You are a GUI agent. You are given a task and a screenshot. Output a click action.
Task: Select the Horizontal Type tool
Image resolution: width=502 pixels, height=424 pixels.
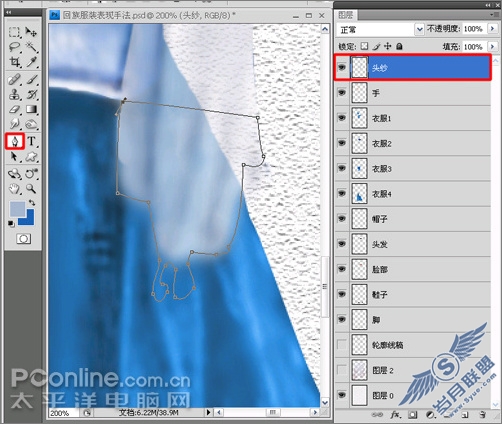tap(31, 141)
